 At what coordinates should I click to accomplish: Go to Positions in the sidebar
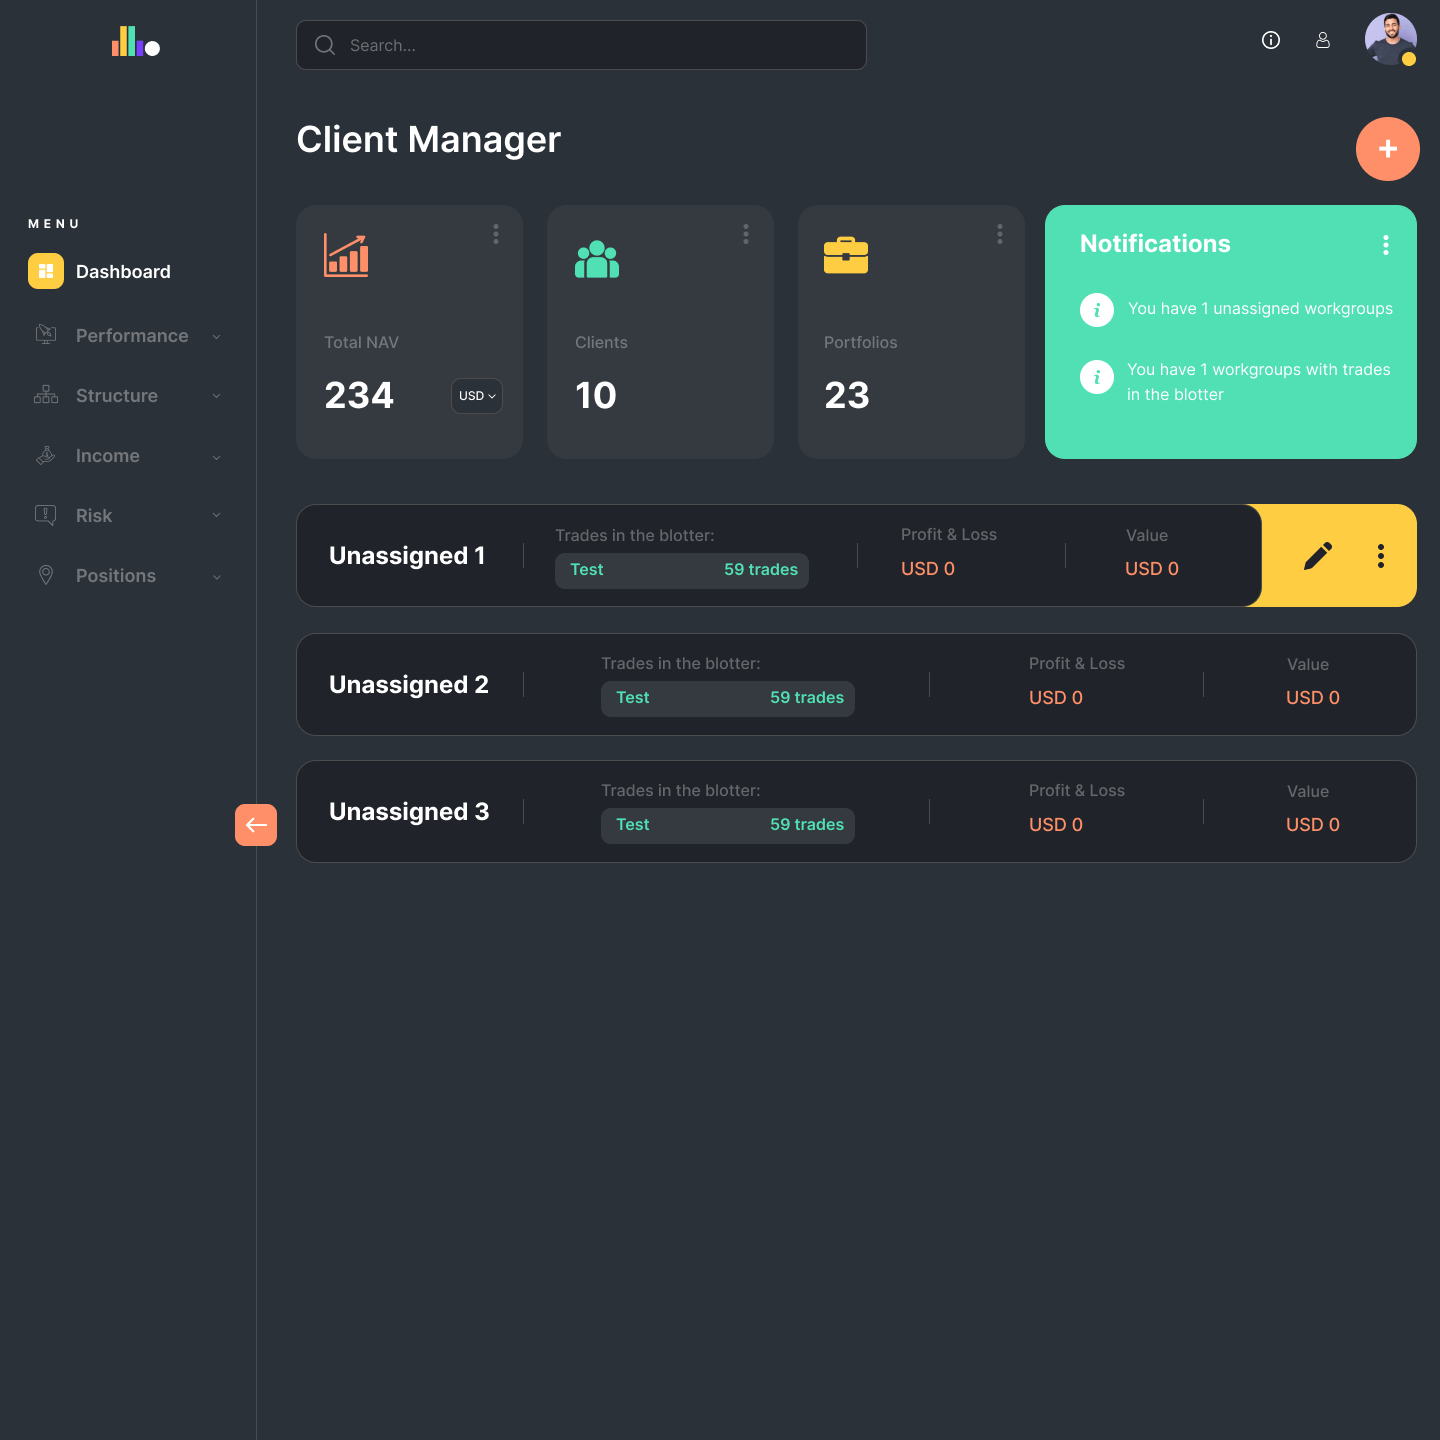tap(116, 576)
